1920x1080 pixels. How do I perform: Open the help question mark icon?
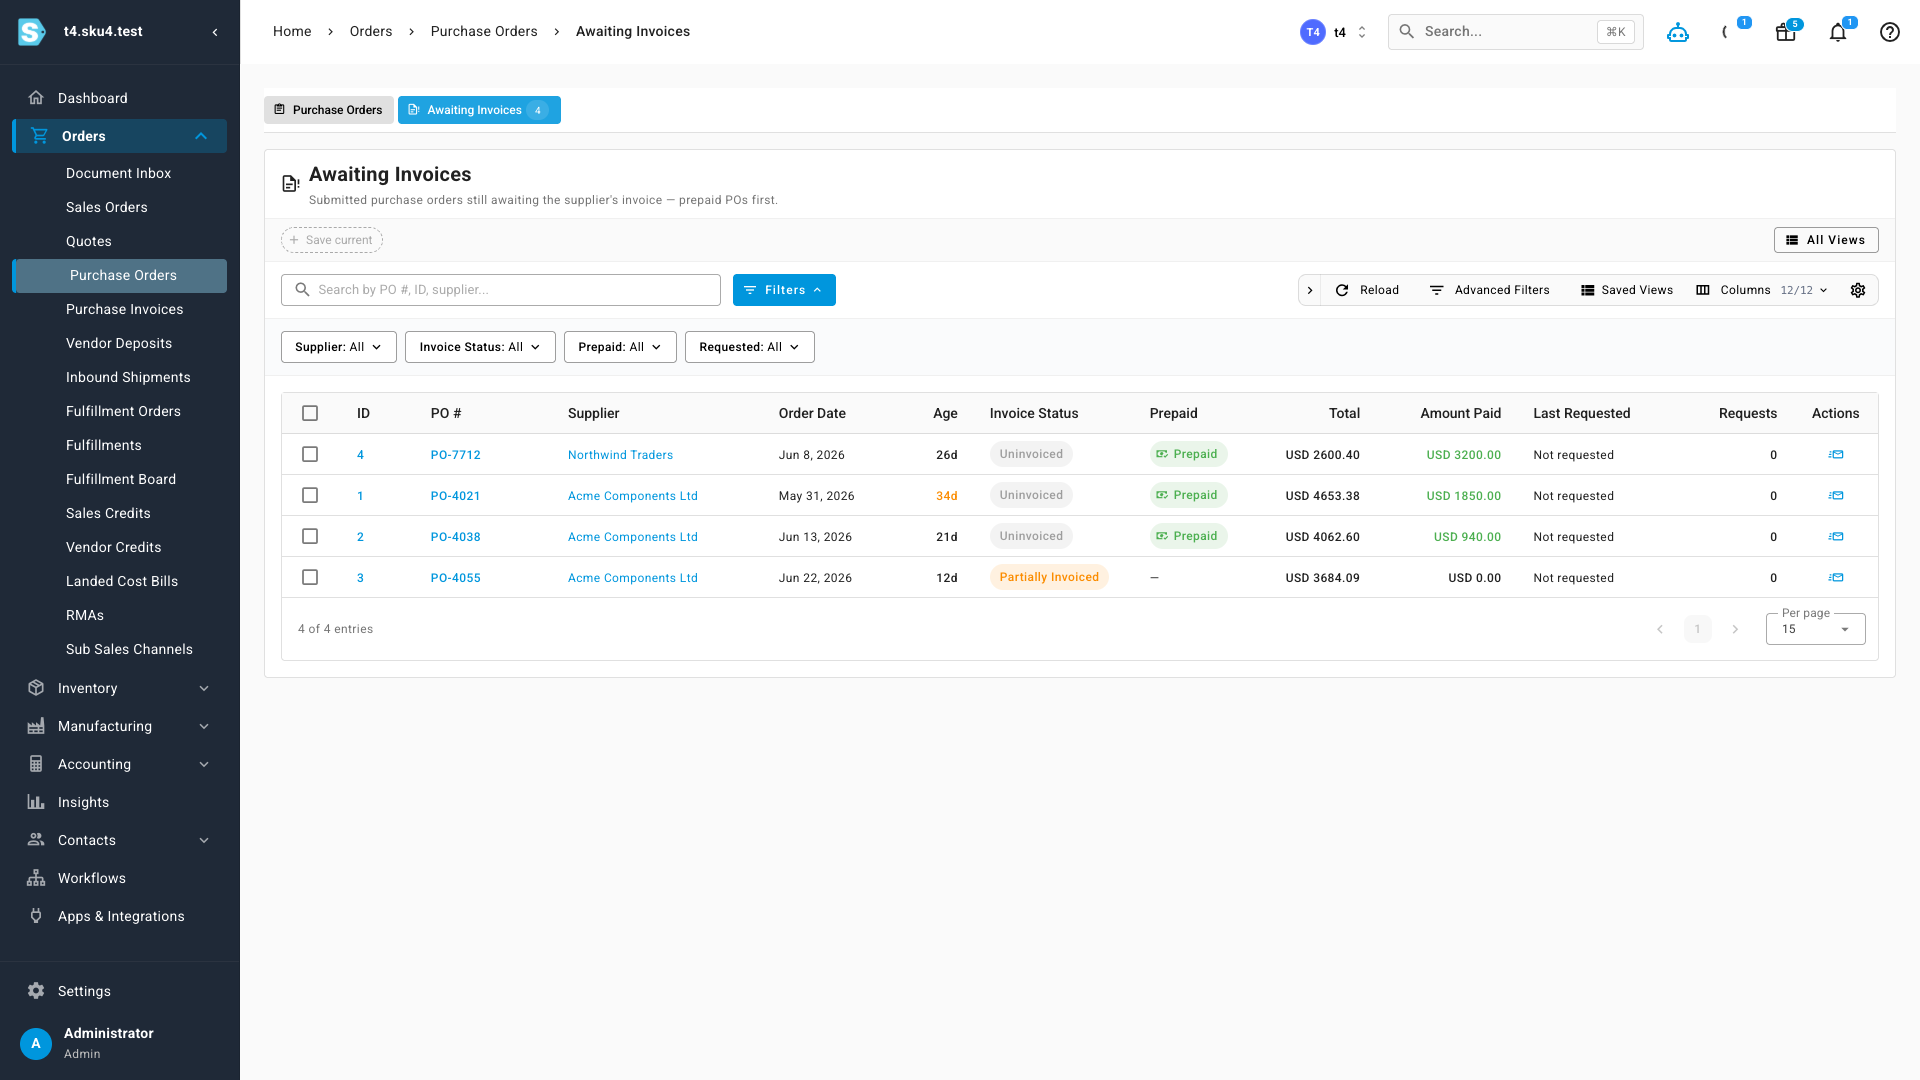point(1890,32)
